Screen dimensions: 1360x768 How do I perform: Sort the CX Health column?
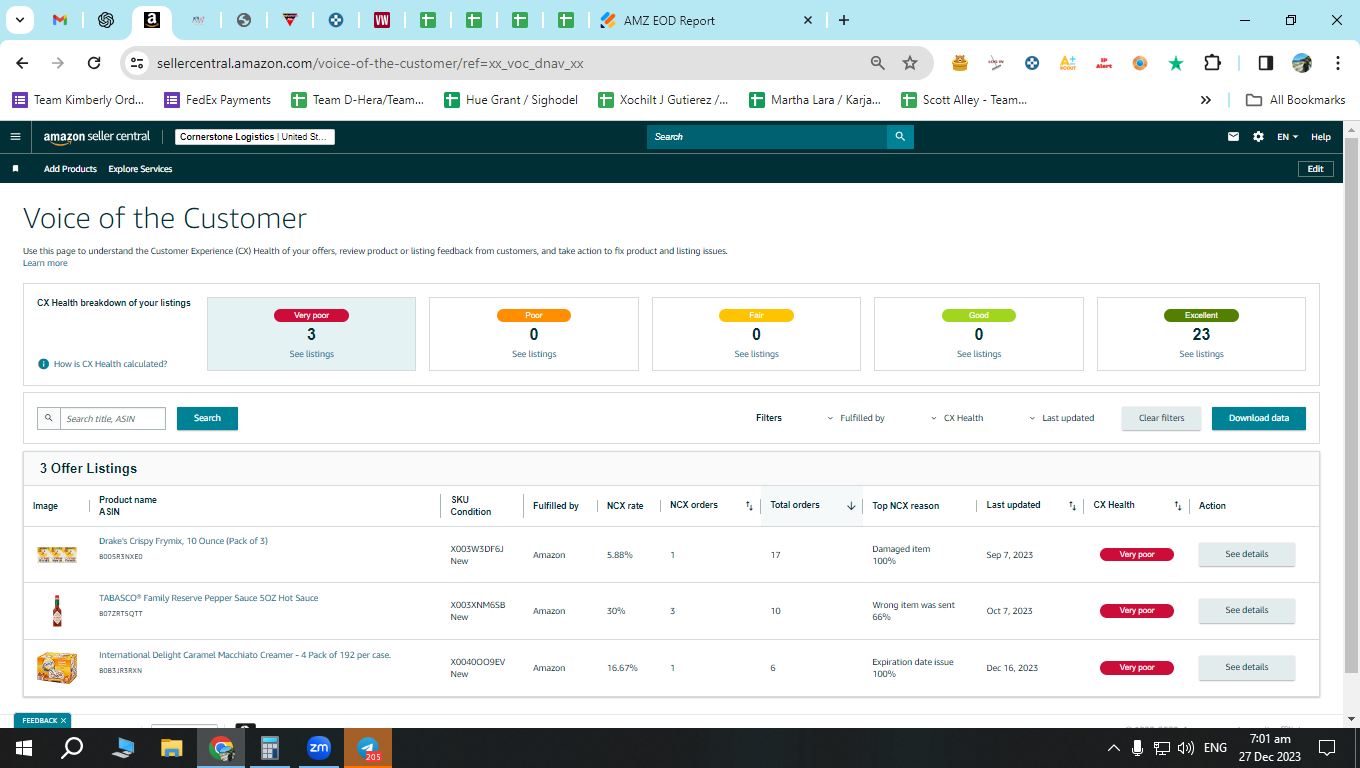point(1178,506)
